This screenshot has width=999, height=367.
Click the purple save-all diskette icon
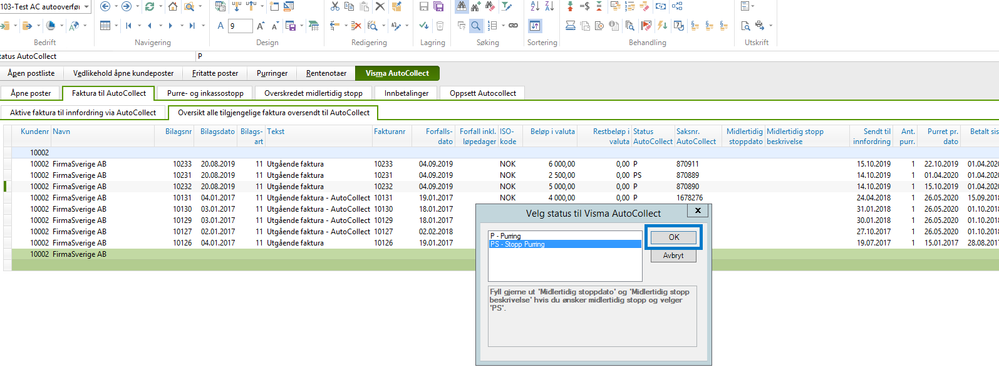coord(438,6)
